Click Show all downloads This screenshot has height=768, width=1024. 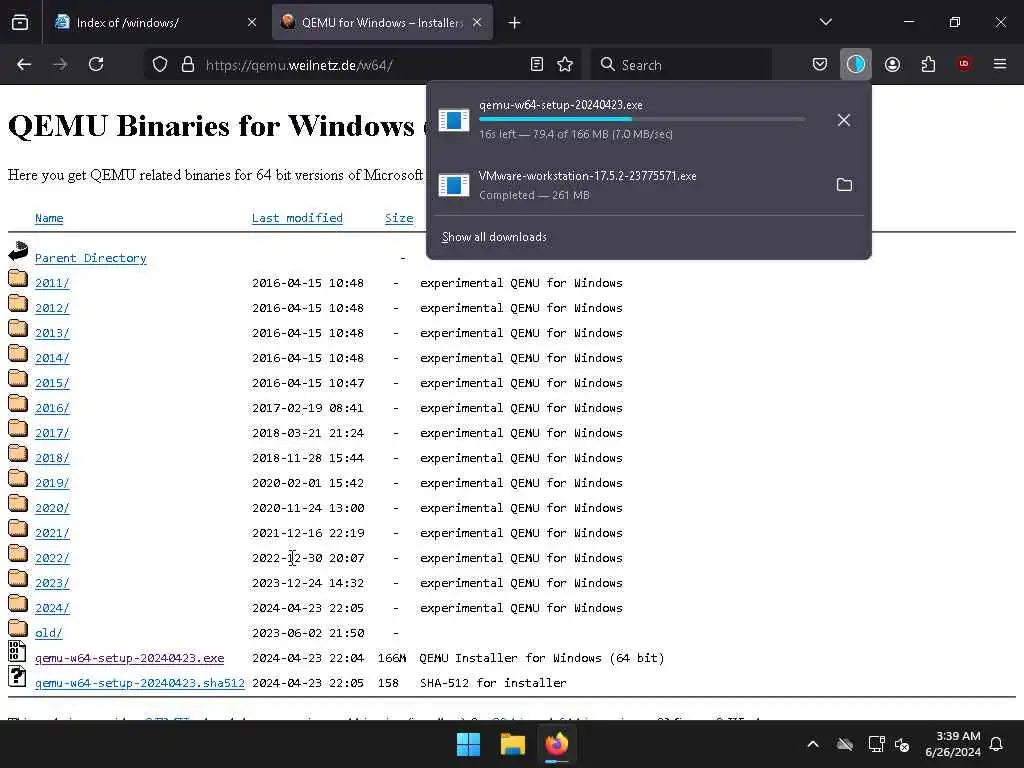click(494, 237)
